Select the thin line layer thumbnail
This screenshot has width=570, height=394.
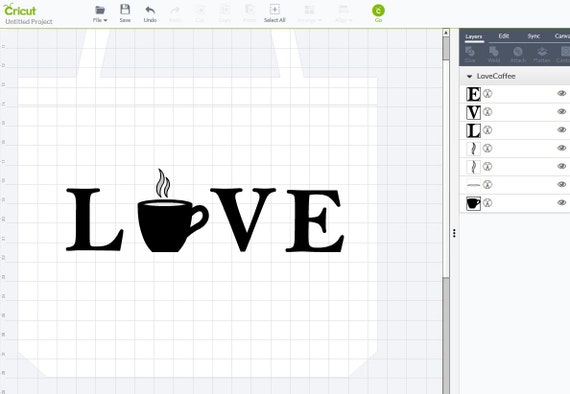click(473, 185)
